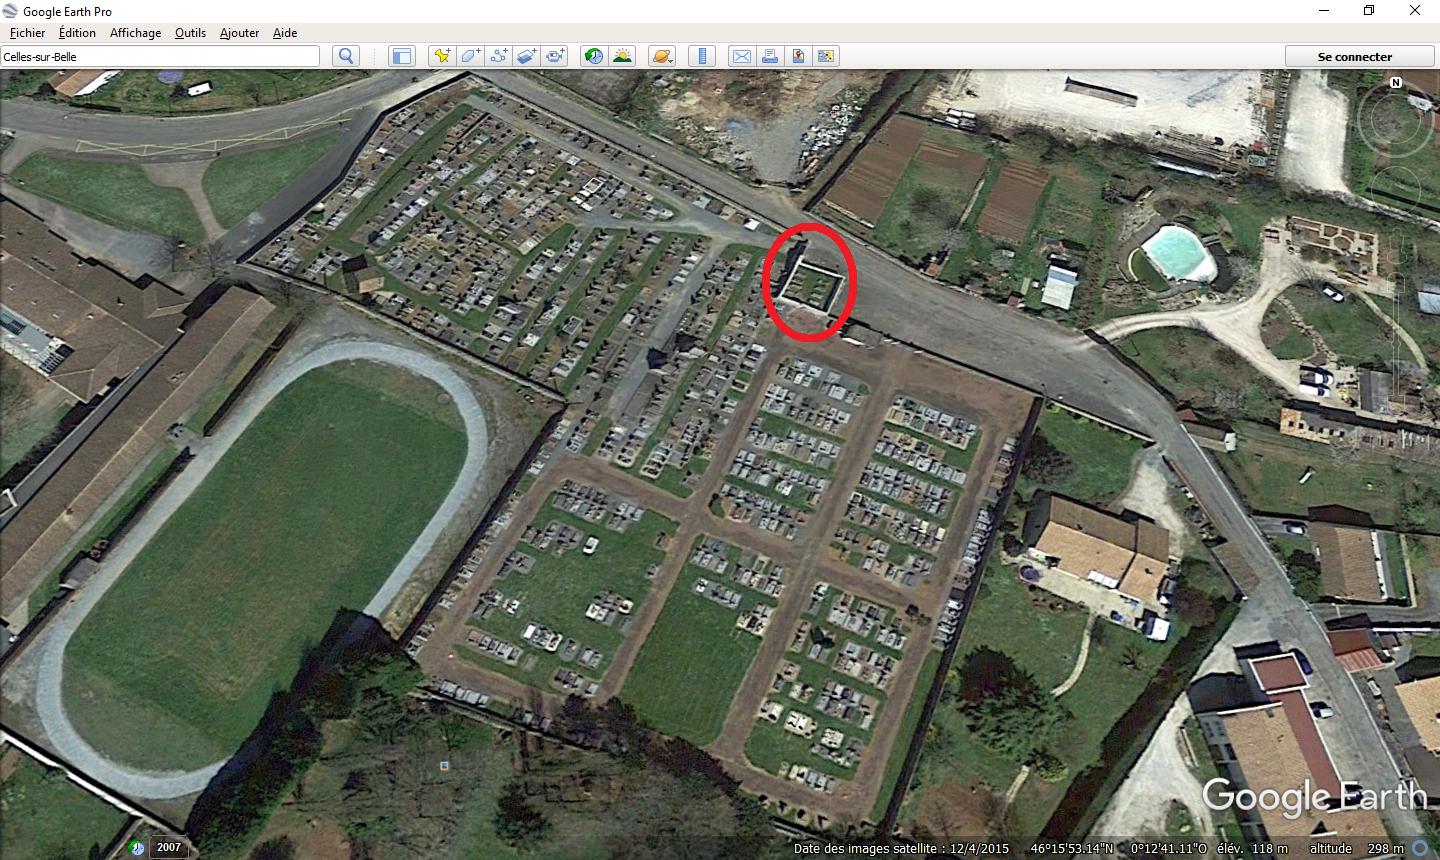1440x860 pixels.
Task: Toggle sunlight across the landscape
Action: point(622,56)
